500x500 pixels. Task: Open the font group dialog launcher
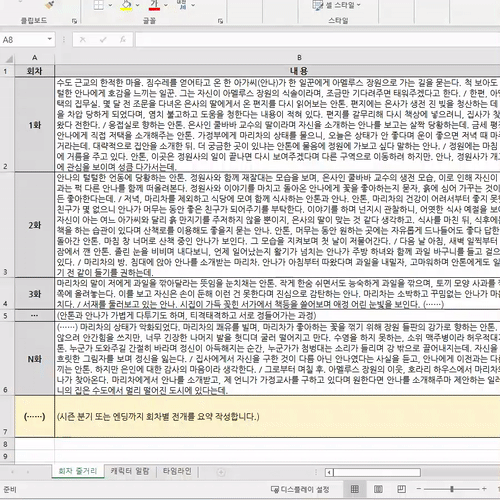220,21
